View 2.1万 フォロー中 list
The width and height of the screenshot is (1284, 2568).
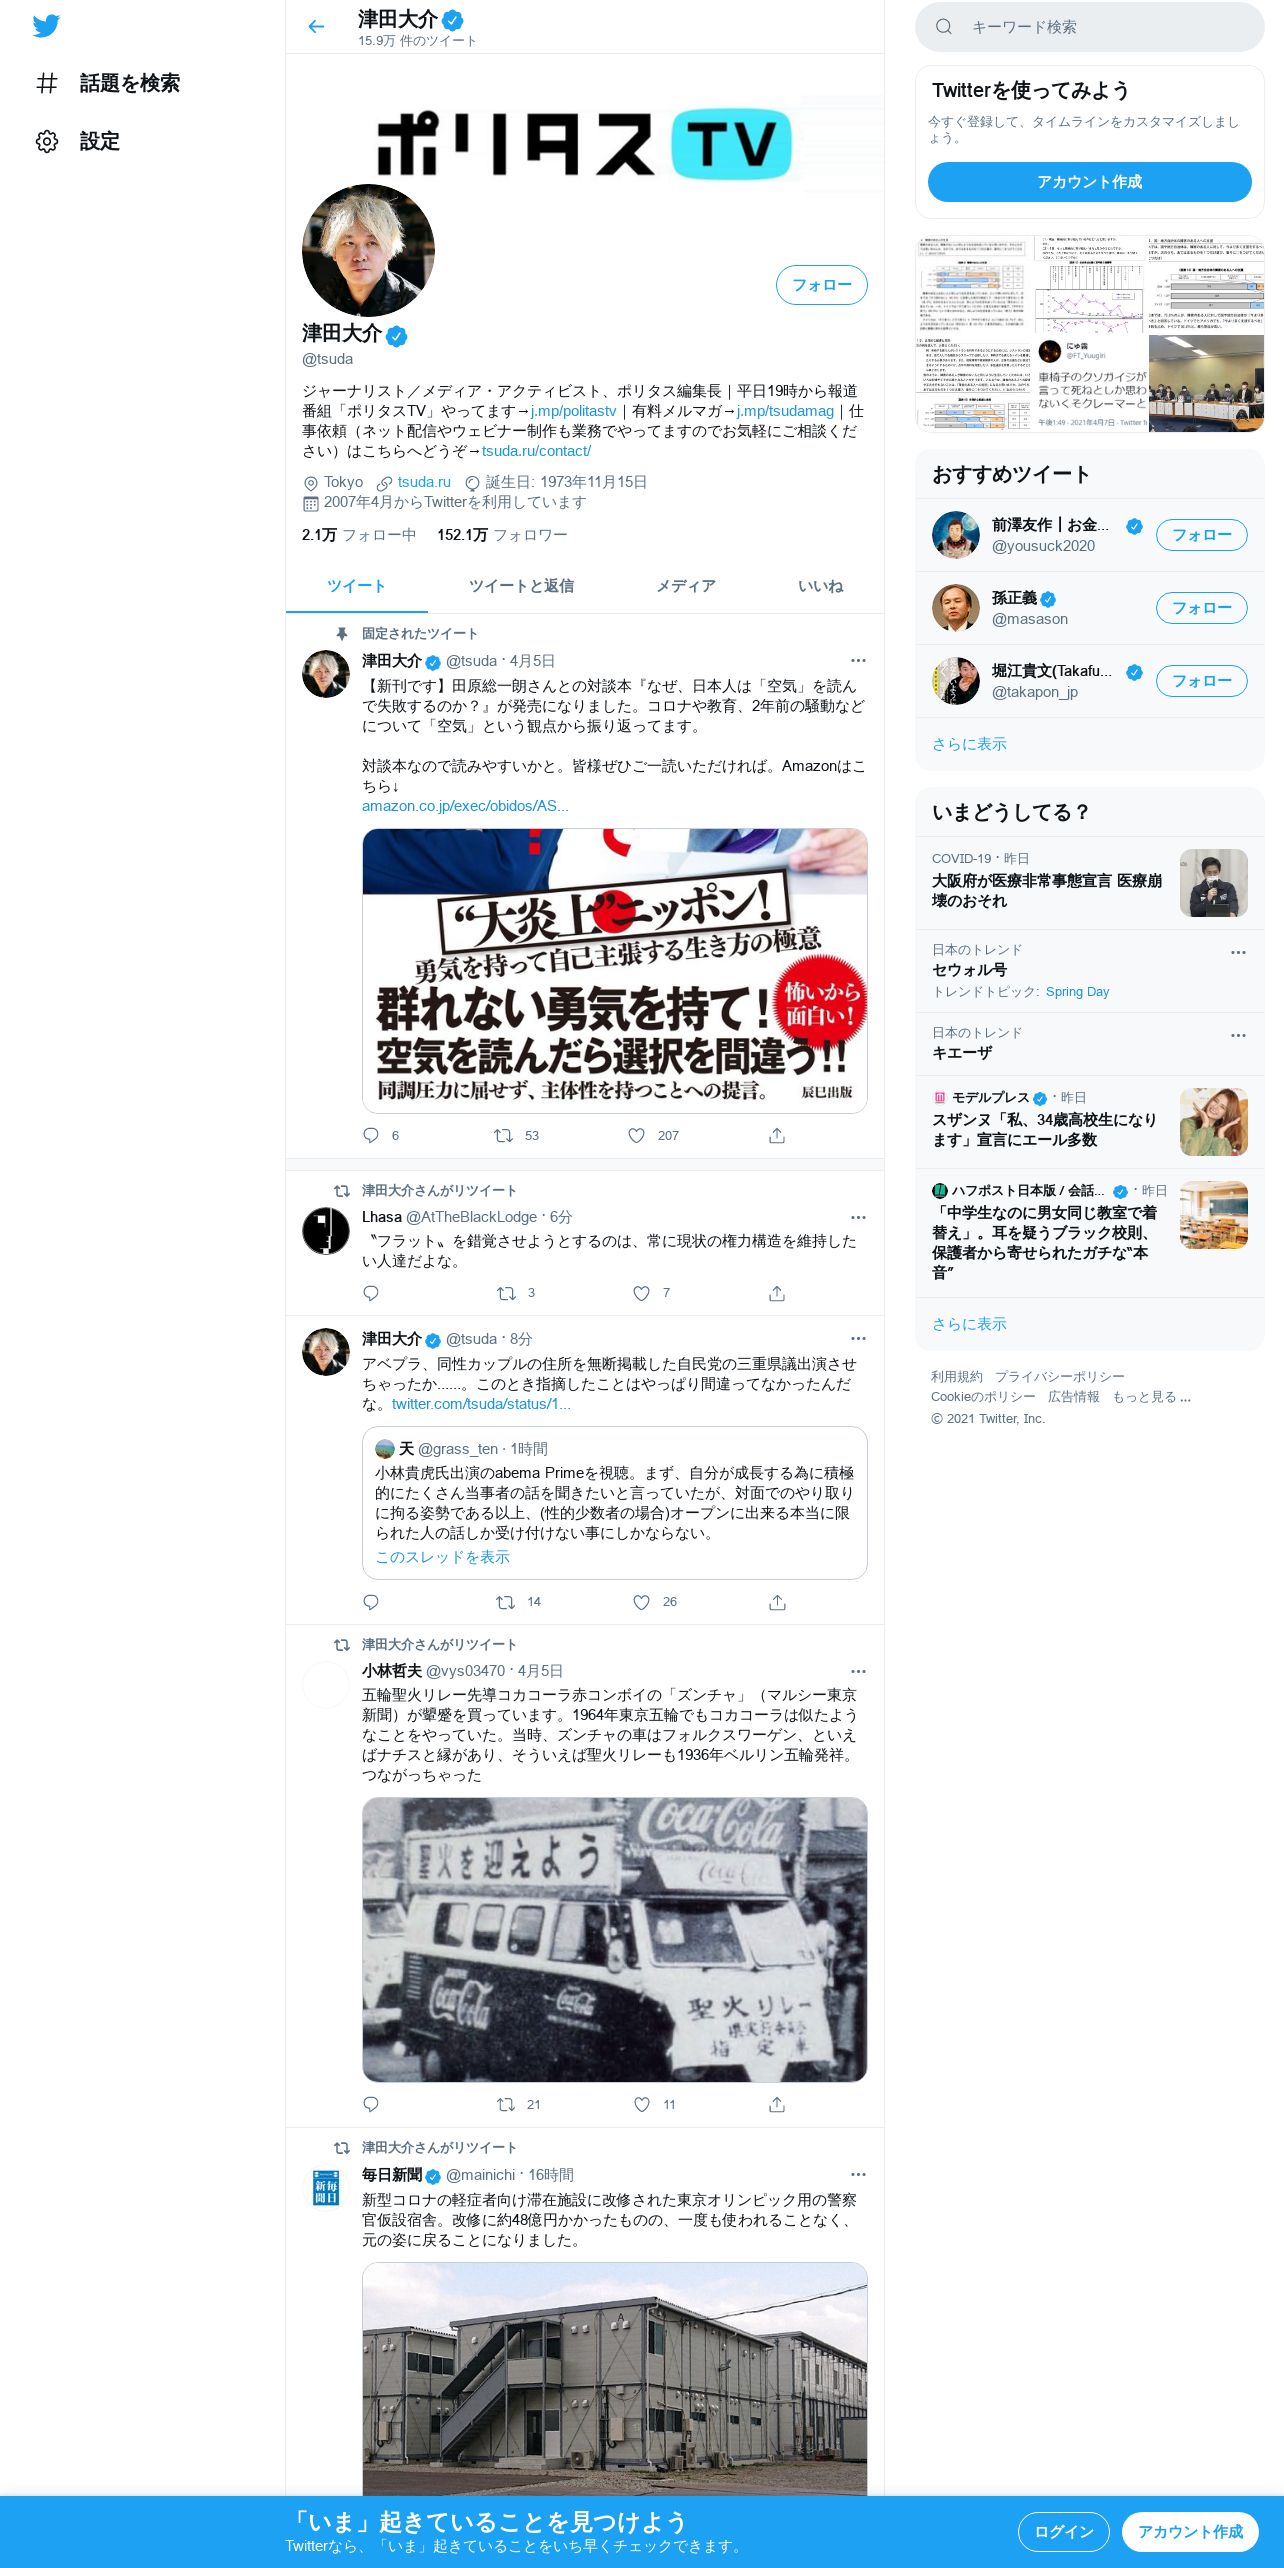[359, 535]
